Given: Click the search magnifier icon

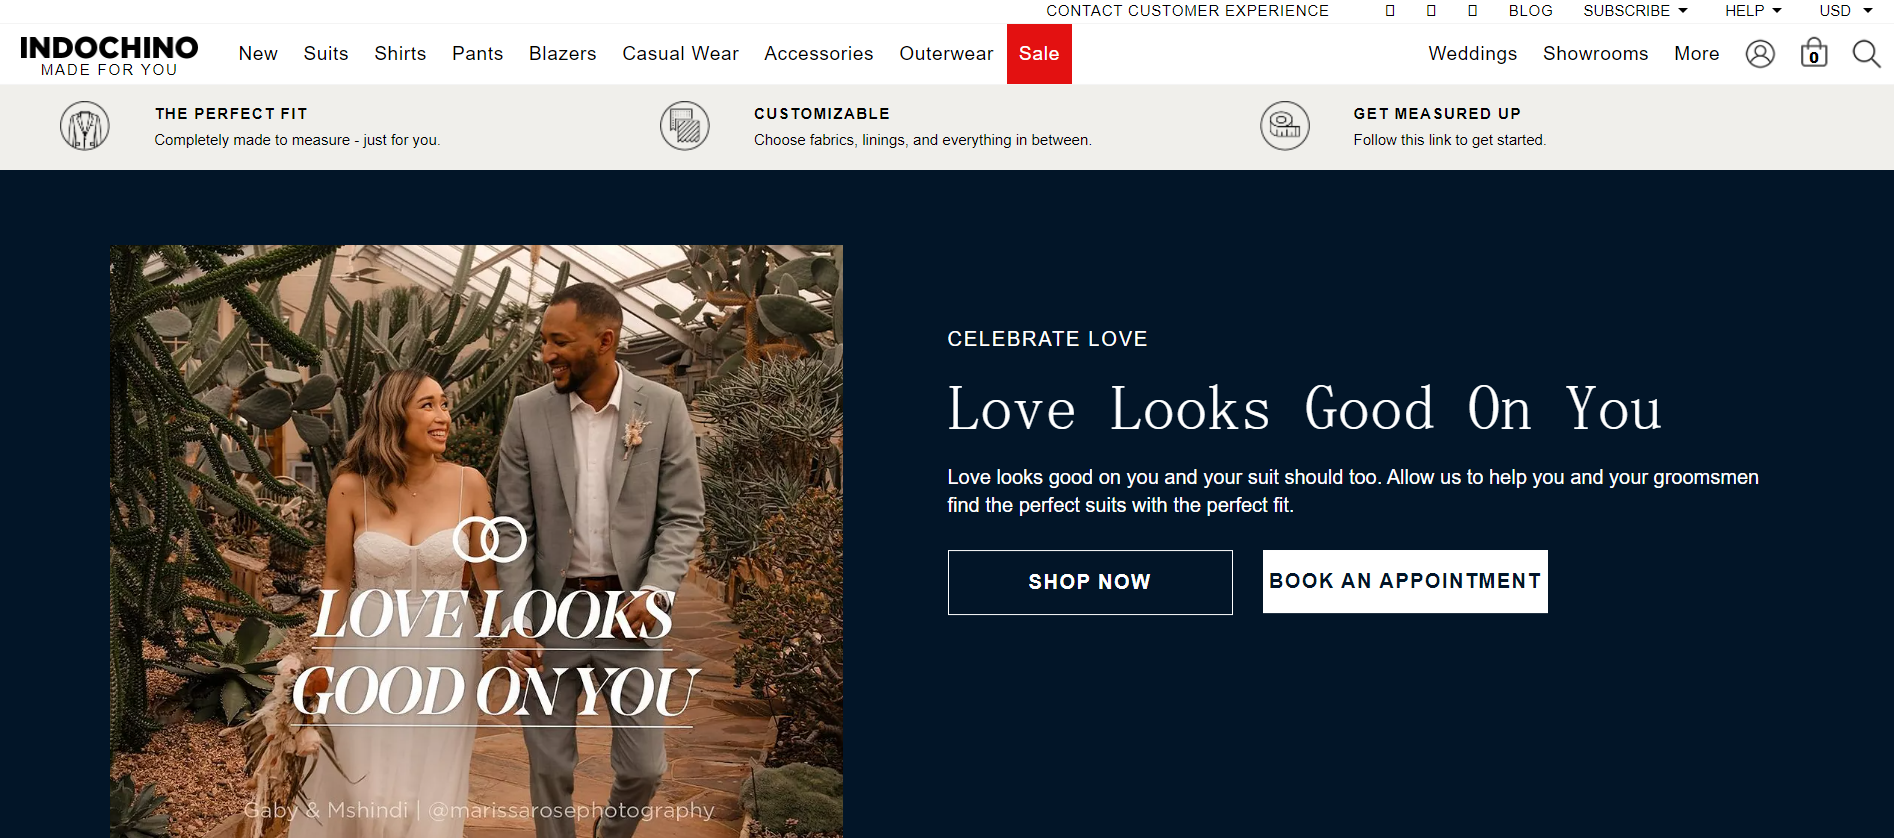Looking at the screenshot, I should click(x=1866, y=54).
